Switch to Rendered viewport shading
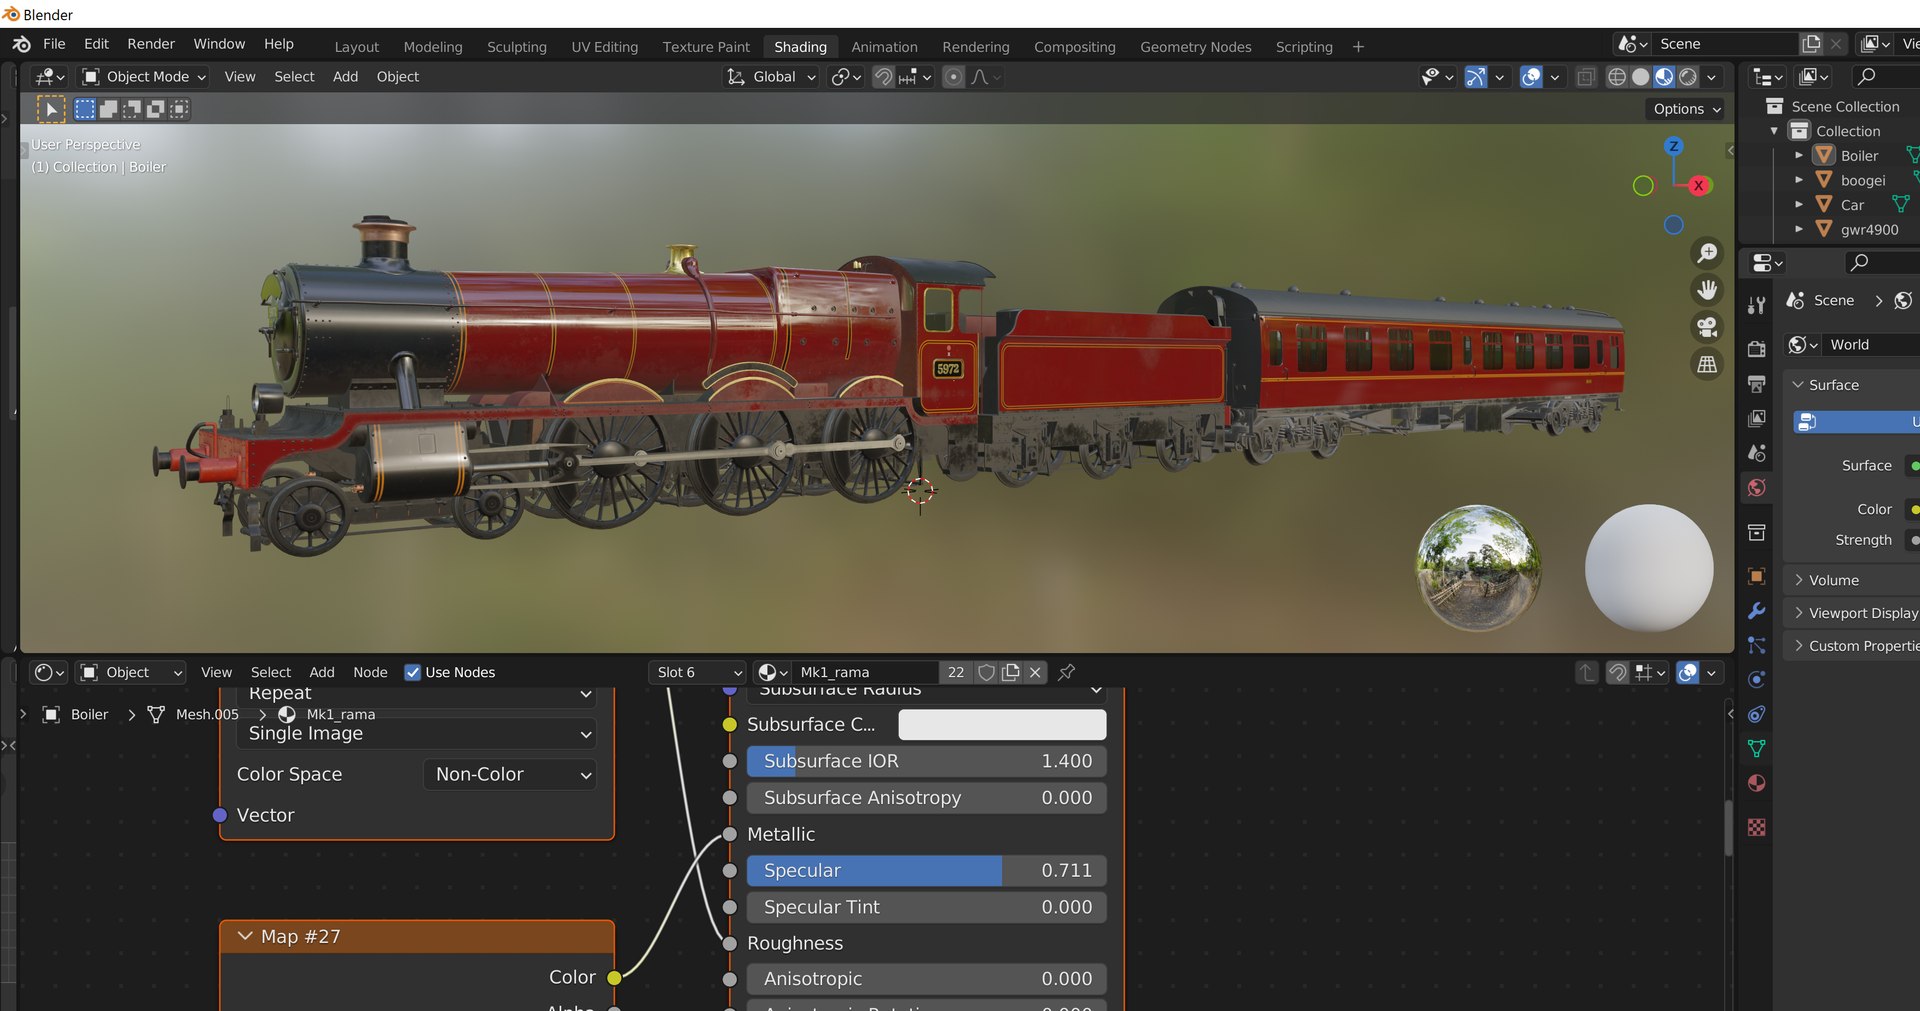Image resolution: width=1920 pixels, height=1011 pixels. 1688,77
